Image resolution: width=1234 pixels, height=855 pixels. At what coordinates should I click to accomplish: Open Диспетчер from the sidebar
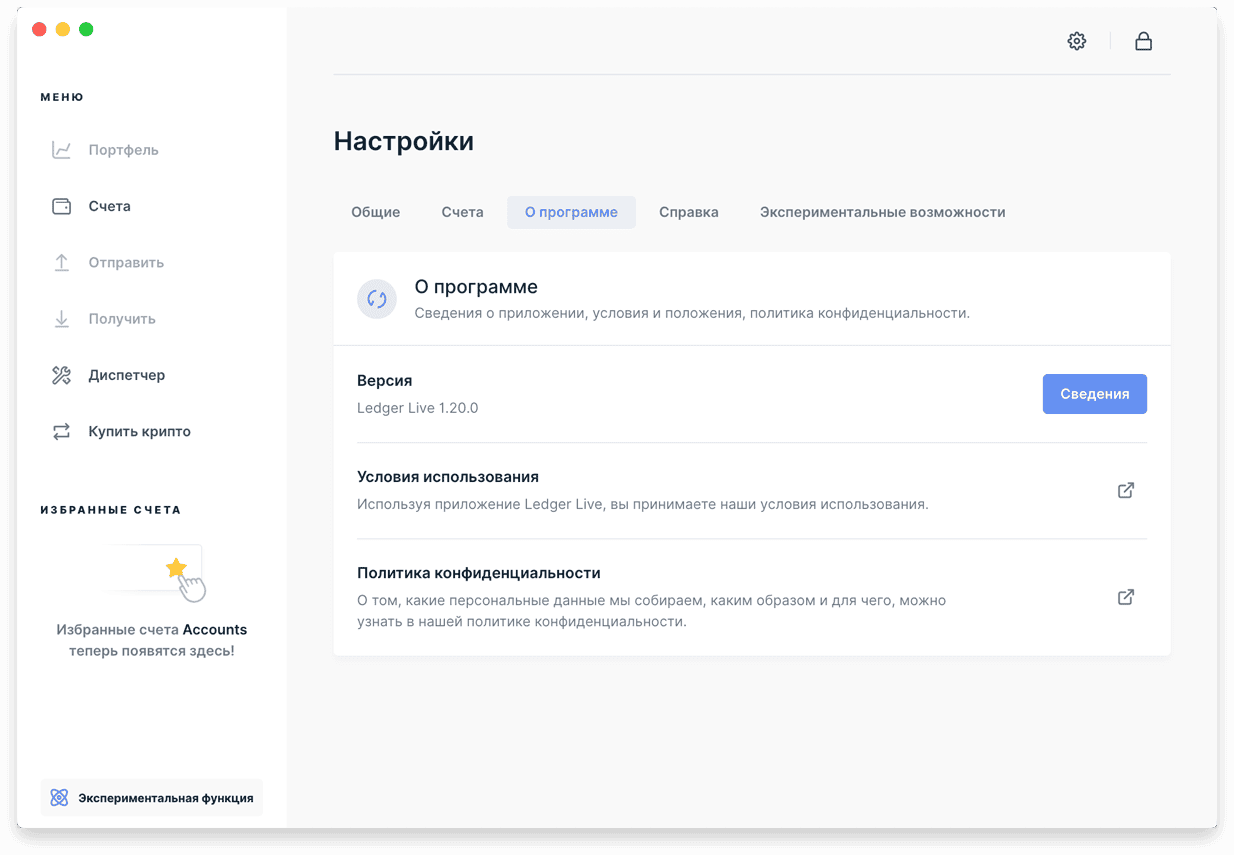[x=127, y=375]
